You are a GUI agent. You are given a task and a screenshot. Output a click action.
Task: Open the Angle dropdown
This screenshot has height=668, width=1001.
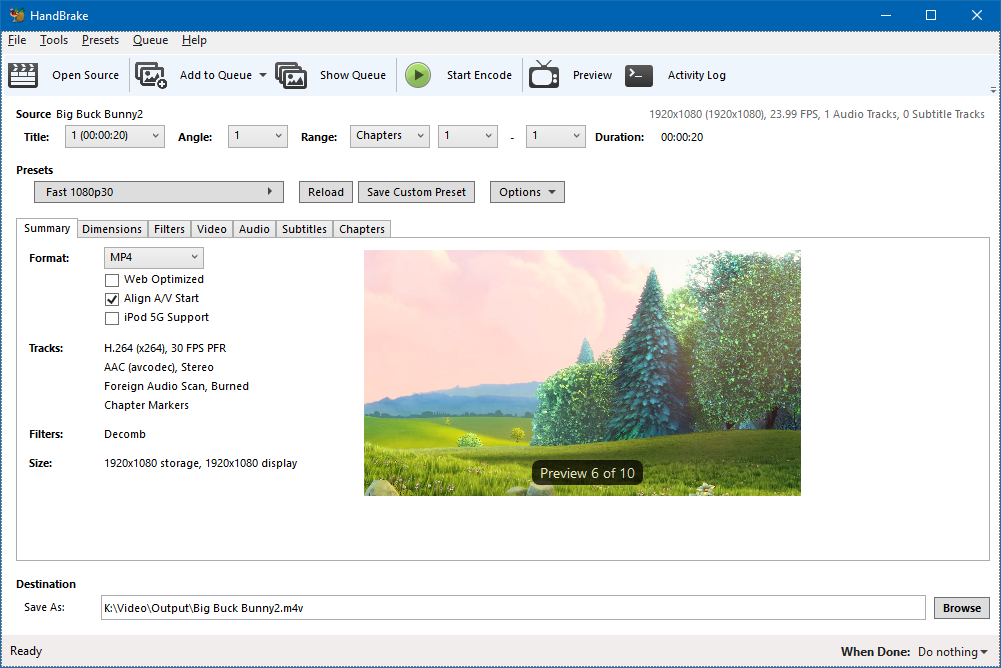(x=258, y=136)
